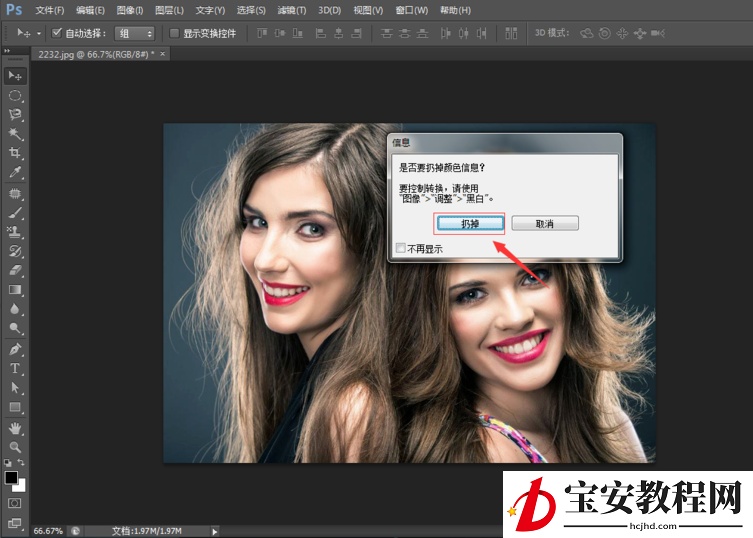Open the 图像(I) menu

pos(130,10)
